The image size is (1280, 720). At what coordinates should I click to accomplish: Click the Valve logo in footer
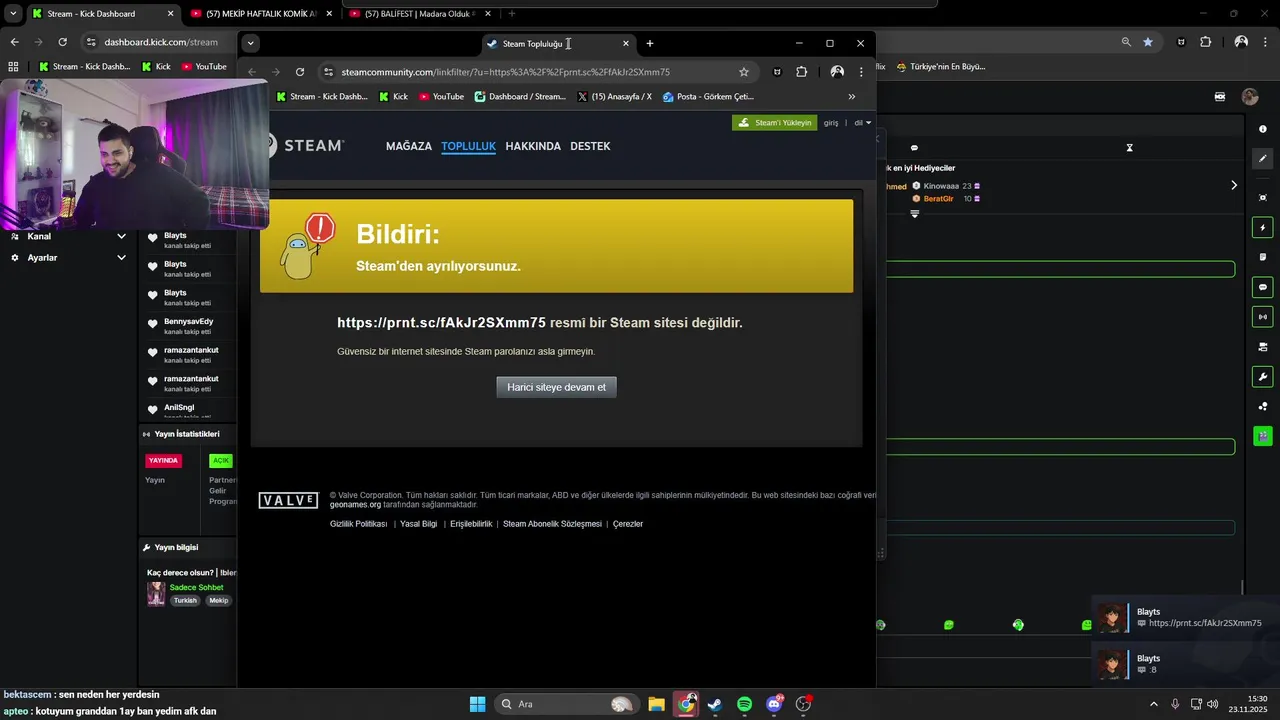click(x=288, y=500)
